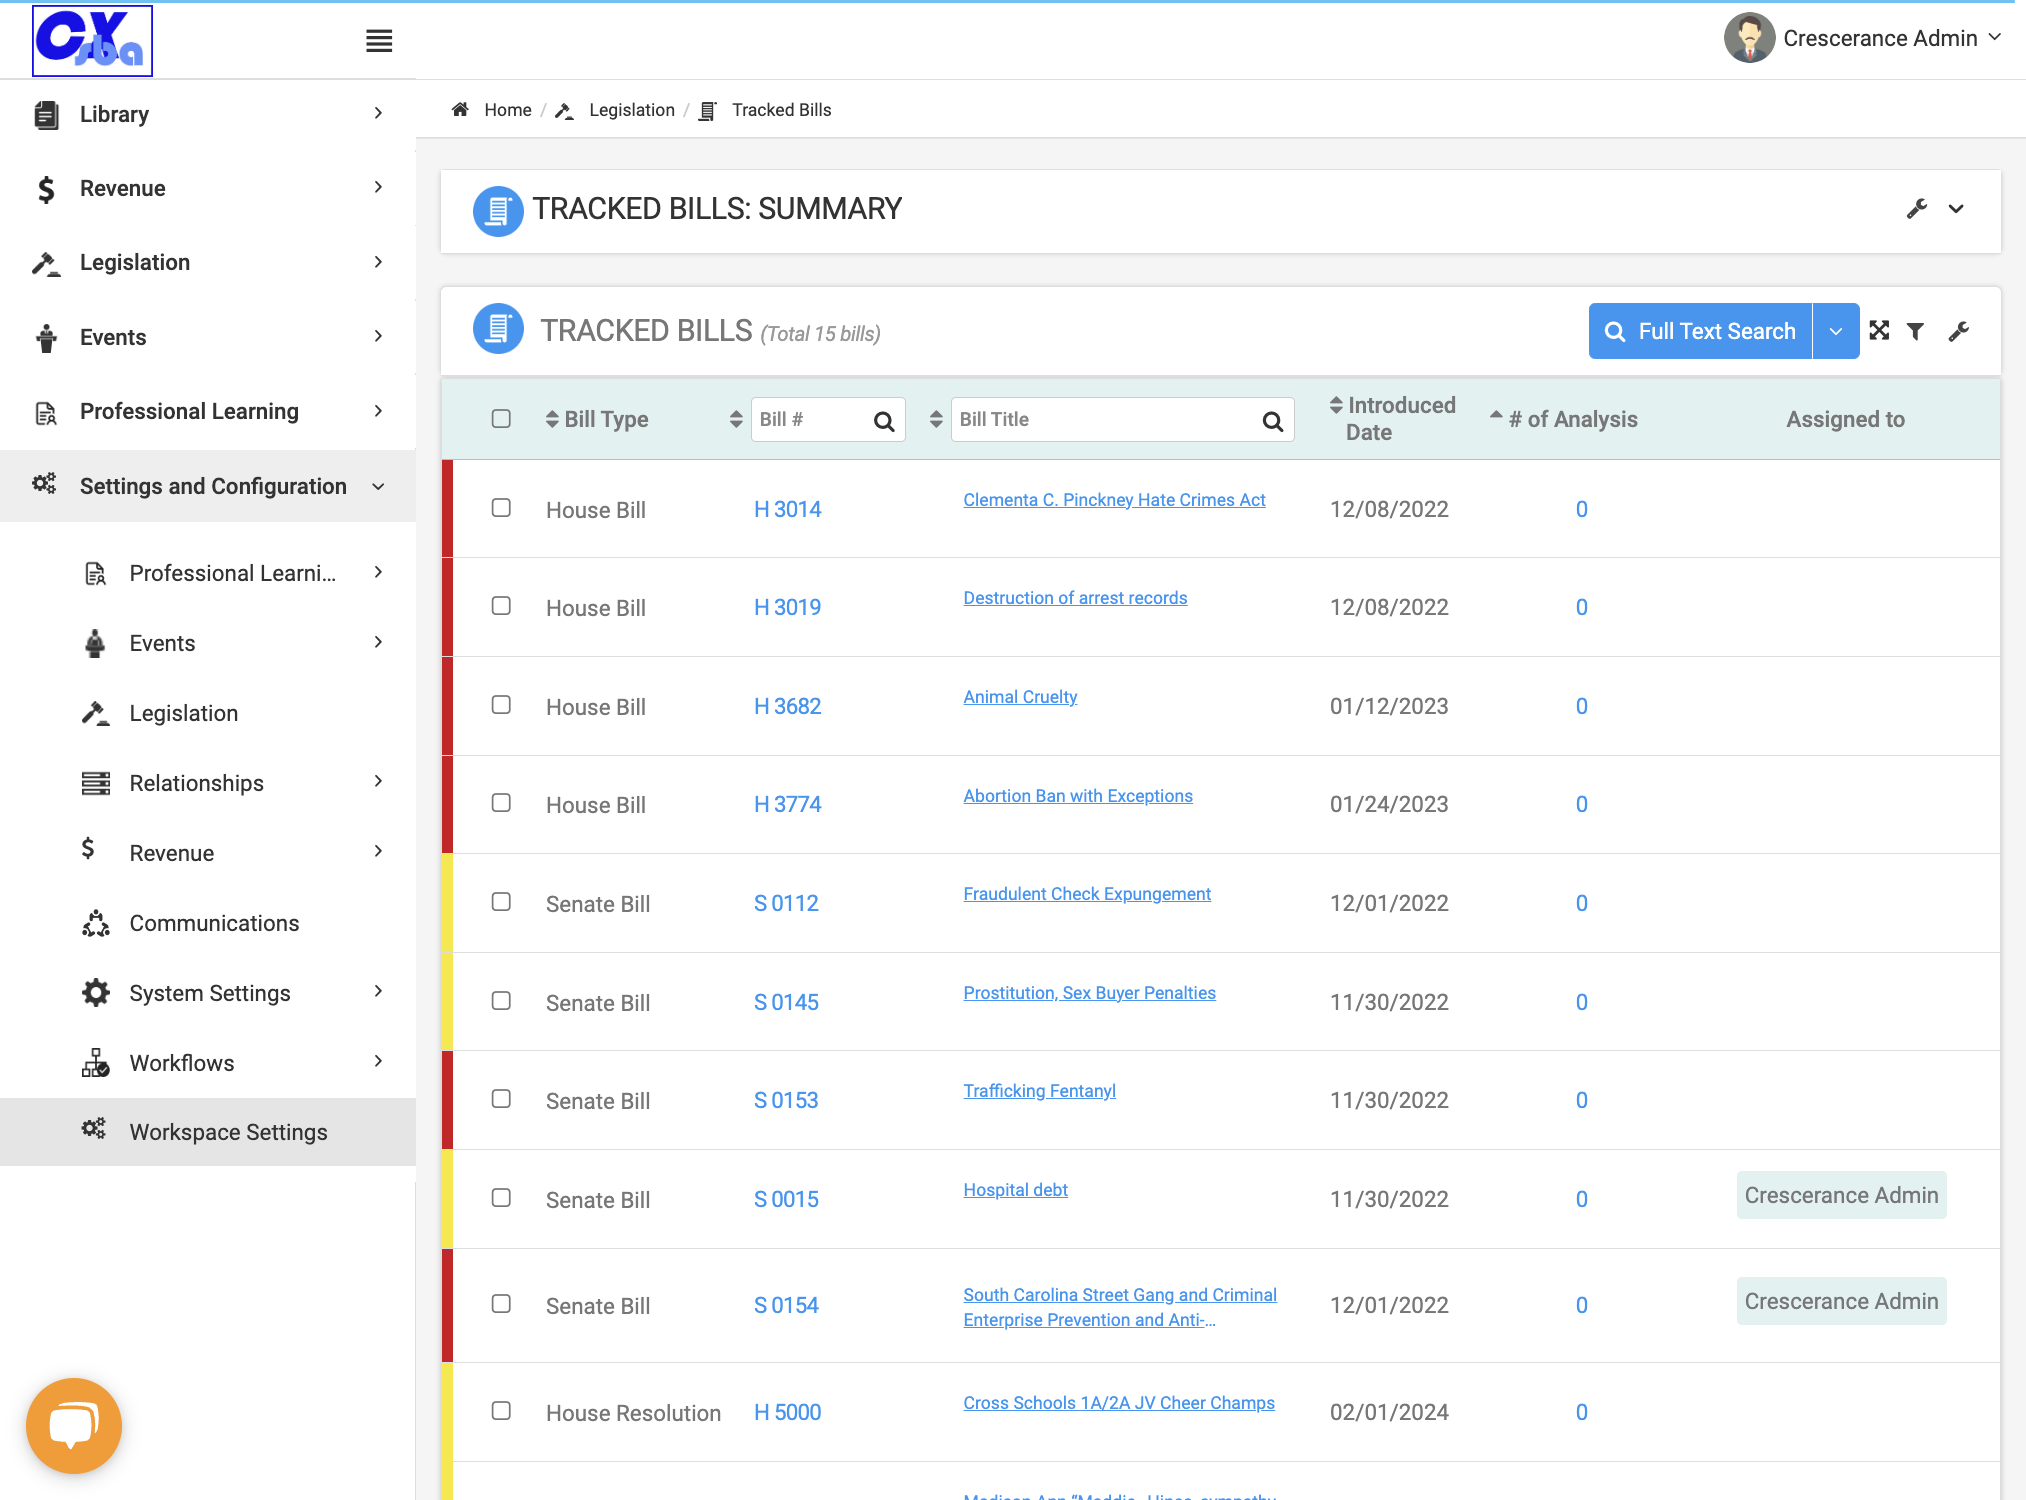The image size is (2026, 1500).
Task: Click the fullscreen expand icon in Tracked Bills
Action: click(x=1879, y=331)
